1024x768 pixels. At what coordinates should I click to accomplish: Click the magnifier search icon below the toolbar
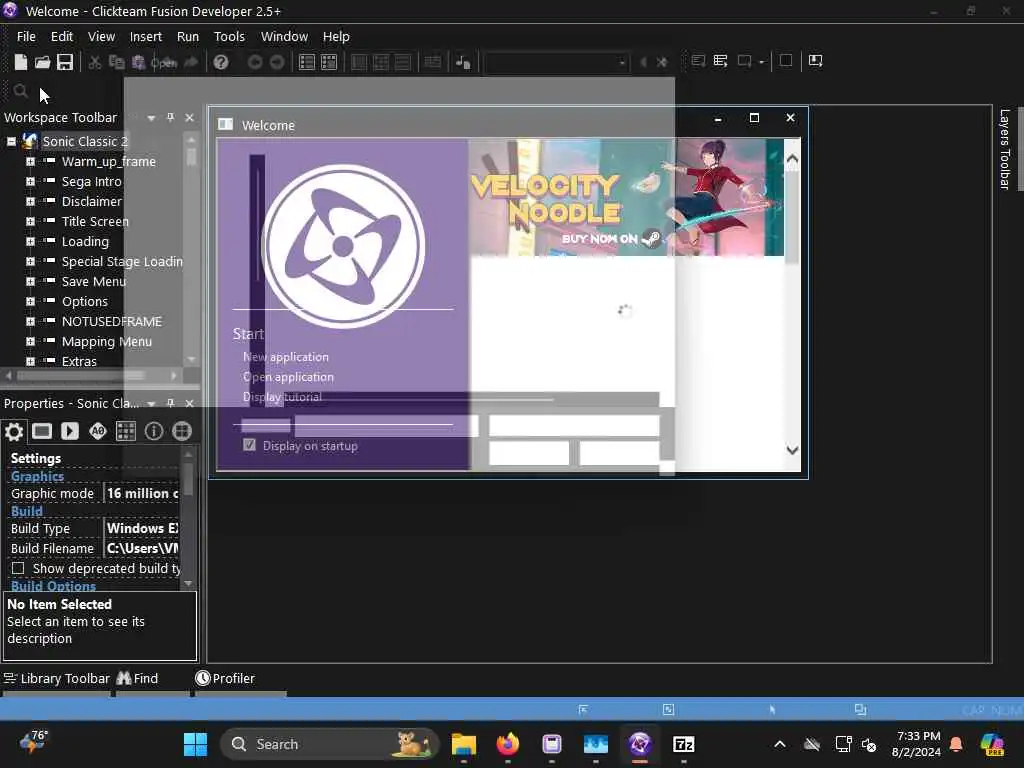coord(20,91)
